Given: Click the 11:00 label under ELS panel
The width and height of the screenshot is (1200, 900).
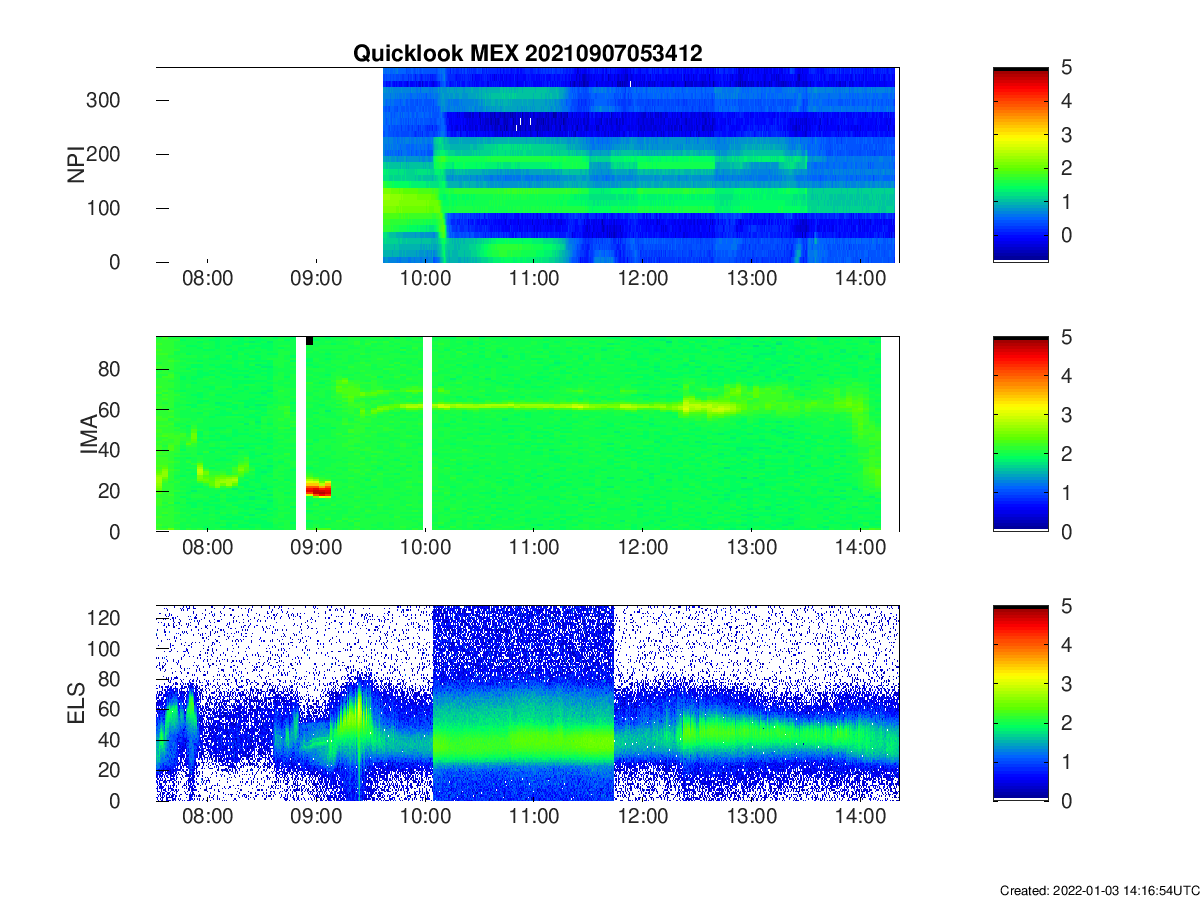Looking at the screenshot, I should [x=535, y=817].
